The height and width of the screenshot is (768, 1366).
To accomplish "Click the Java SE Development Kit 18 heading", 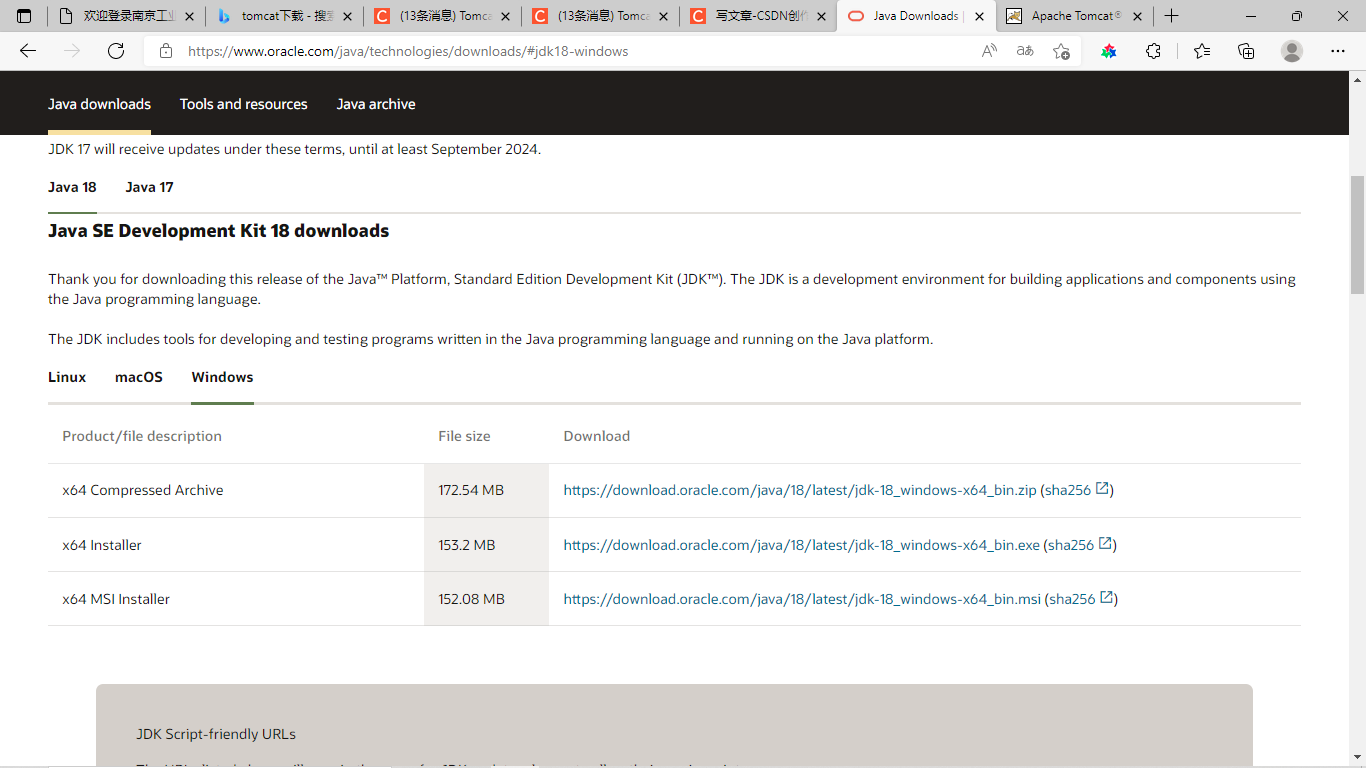I will coord(218,231).
